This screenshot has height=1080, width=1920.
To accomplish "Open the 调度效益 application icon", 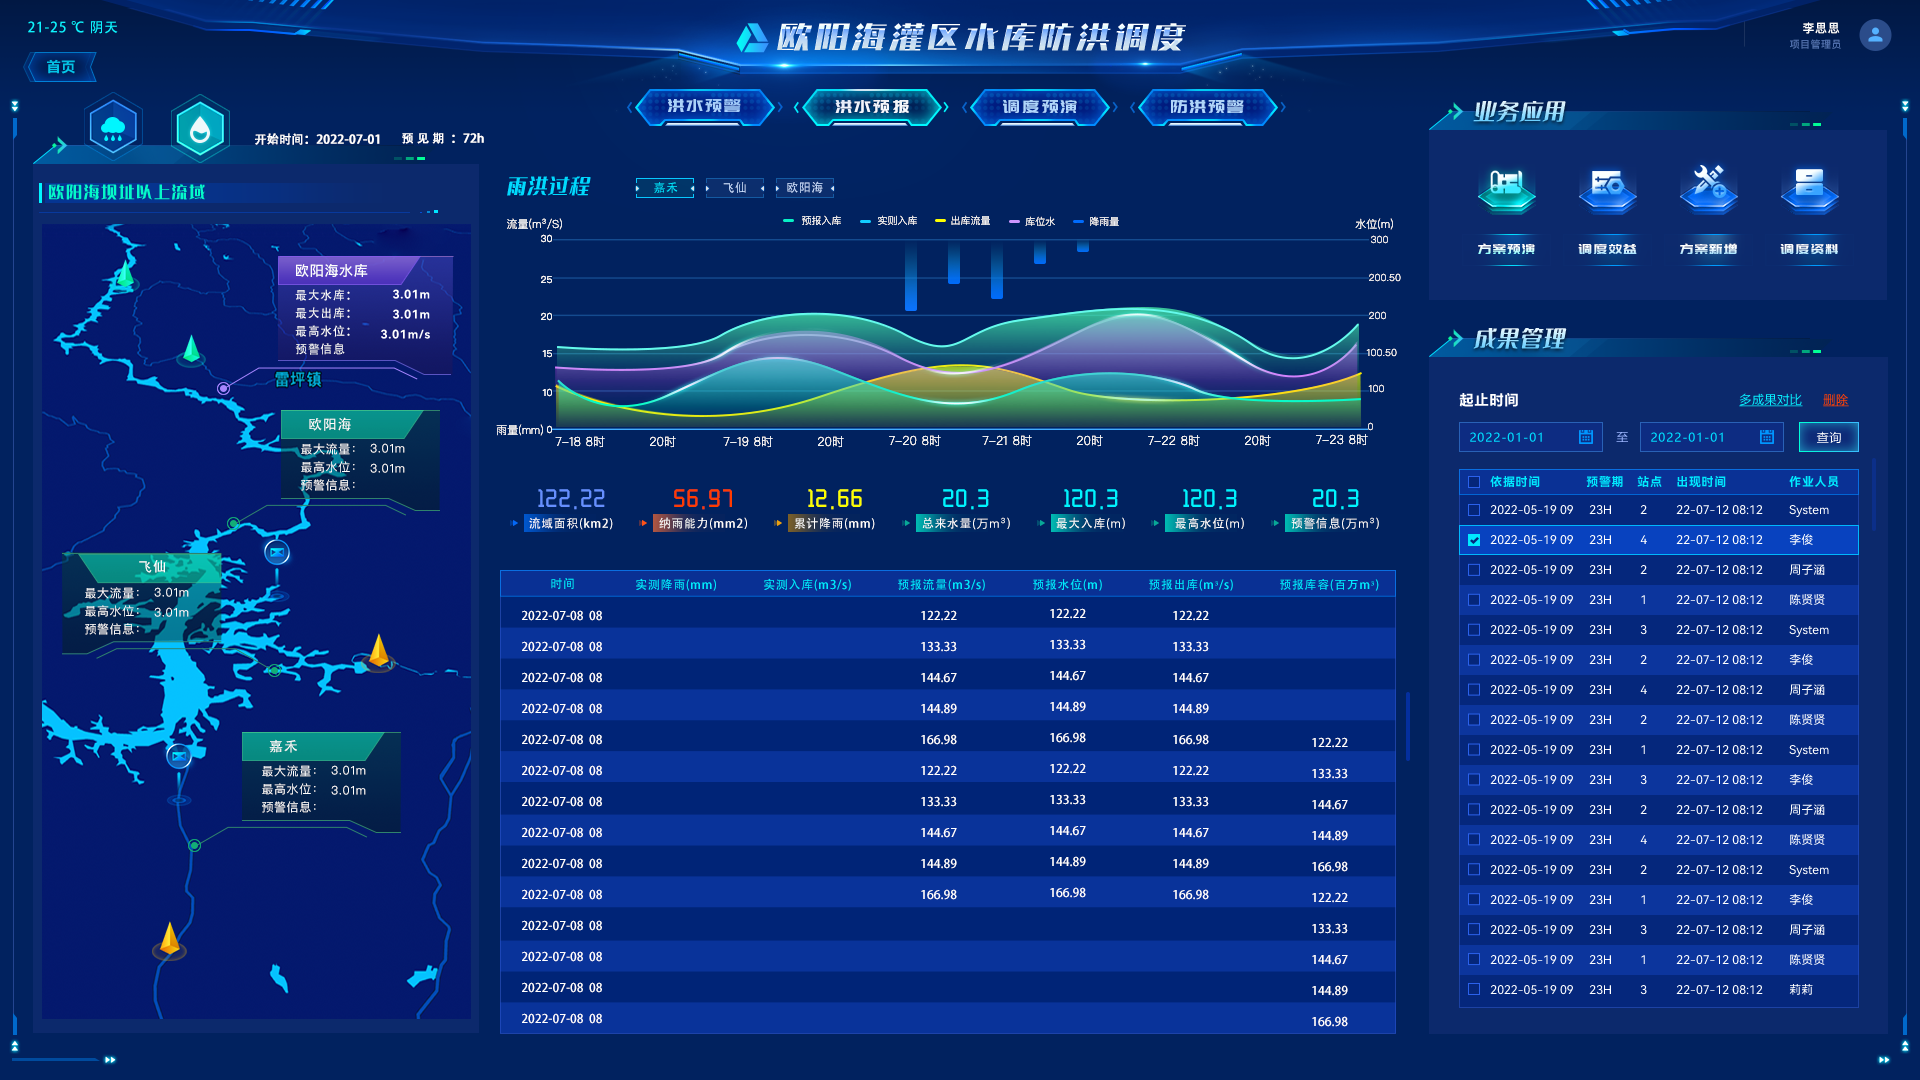I will coord(1607,189).
